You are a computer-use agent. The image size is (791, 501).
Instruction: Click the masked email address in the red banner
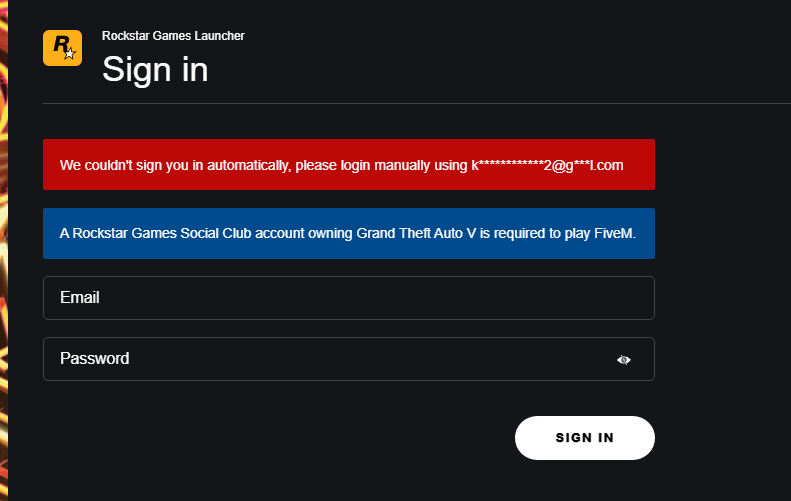click(x=547, y=165)
